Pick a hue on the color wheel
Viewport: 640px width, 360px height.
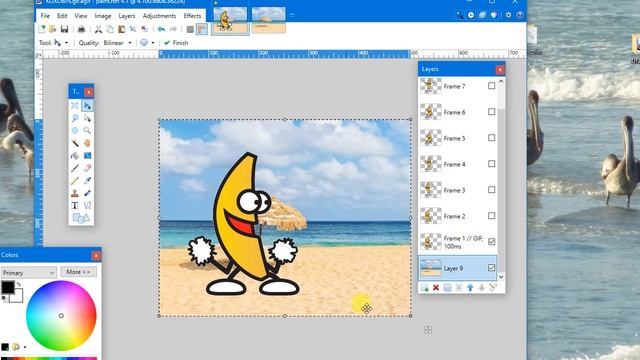pyautogui.click(x=61, y=316)
